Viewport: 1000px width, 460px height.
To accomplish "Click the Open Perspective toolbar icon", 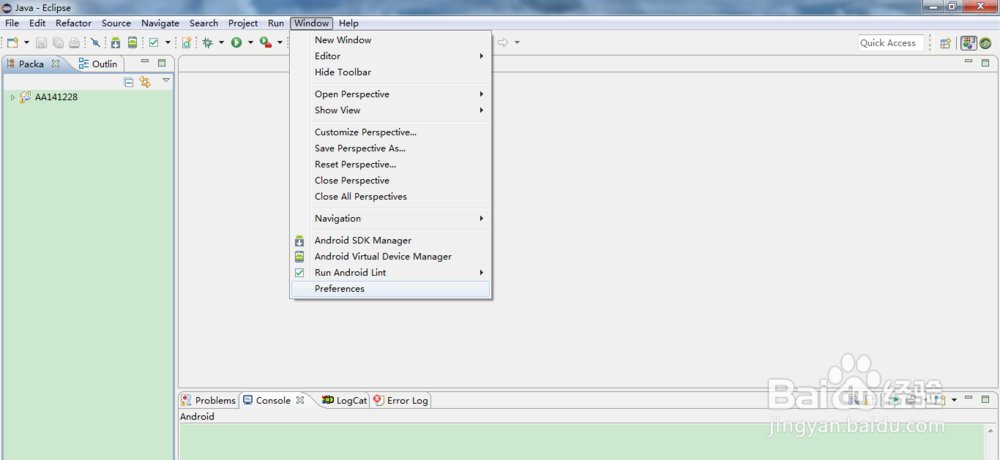I will point(946,43).
